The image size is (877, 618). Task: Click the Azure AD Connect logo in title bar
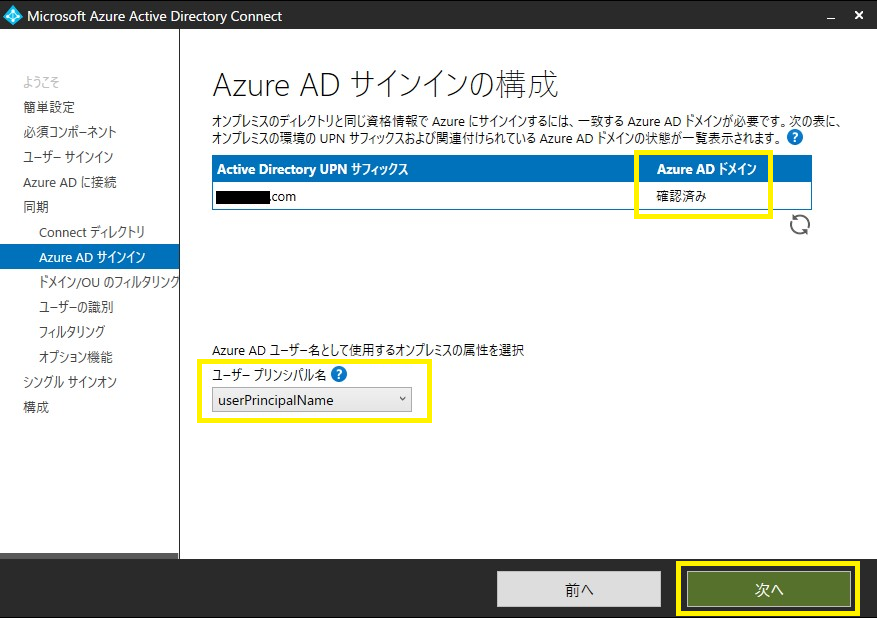pyautogui.click(x=12, y=16)
